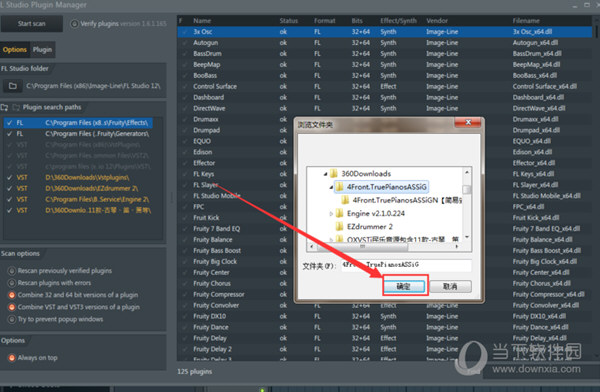The image size is (600, 392).
Task: Toggle the Verify plugins option
Action: [75, 24]
